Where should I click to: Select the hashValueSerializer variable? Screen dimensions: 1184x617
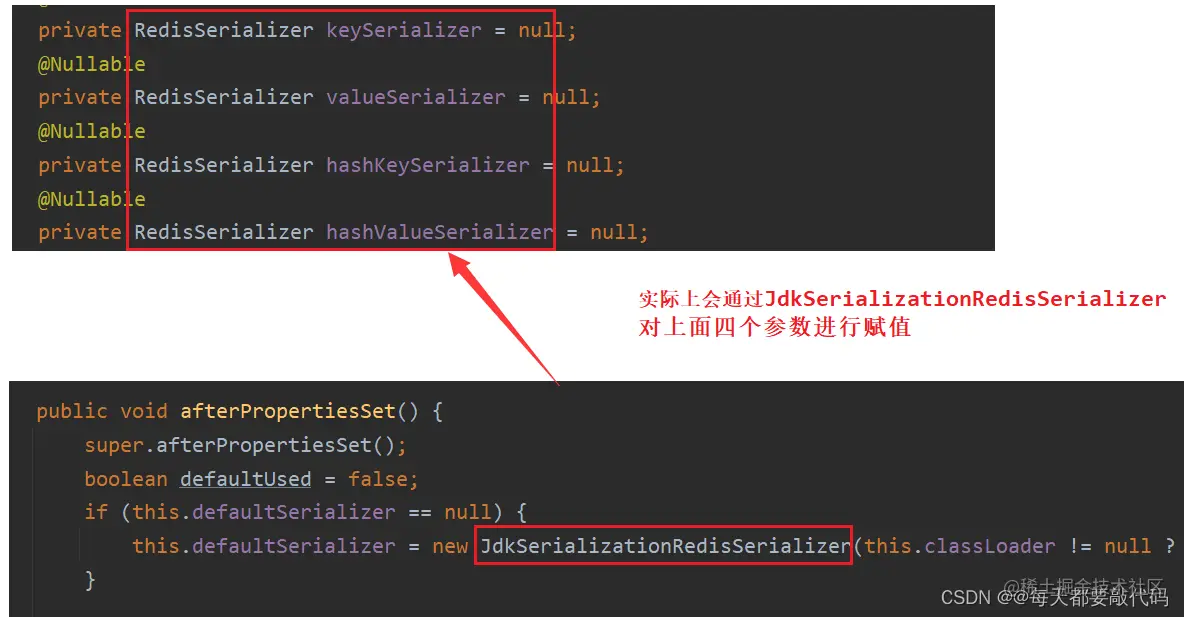(x=439, y=232)
